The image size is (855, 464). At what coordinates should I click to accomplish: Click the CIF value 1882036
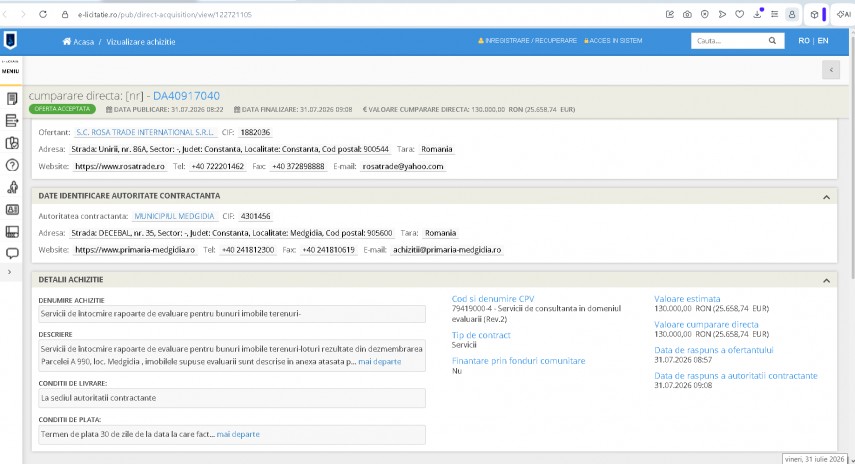tap(255, 132)
